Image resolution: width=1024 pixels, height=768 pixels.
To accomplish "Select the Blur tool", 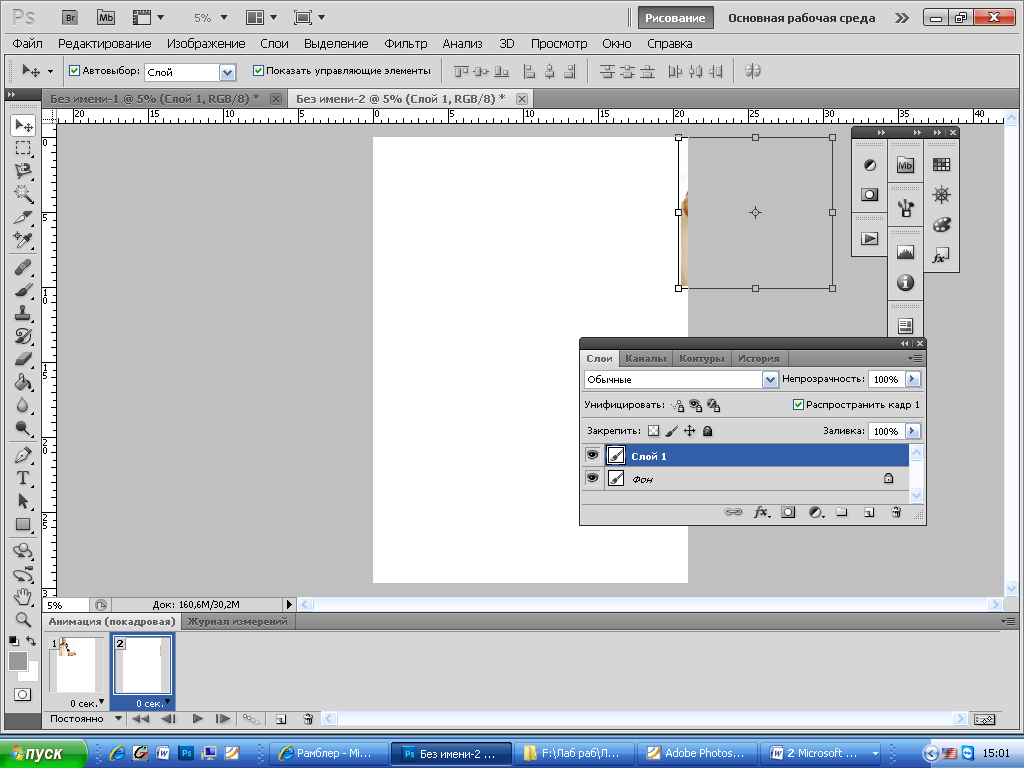I will (23, 405).
